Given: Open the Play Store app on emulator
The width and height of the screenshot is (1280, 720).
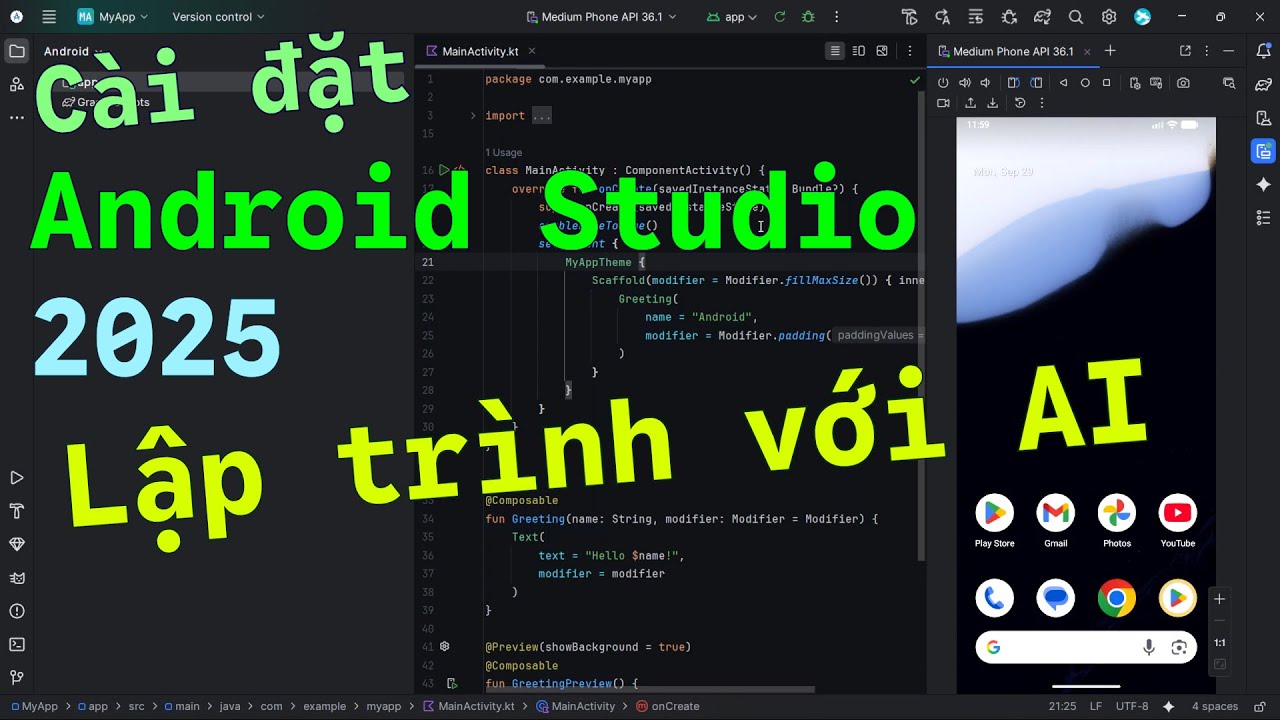Looking at the screenshot, I should click(994, 521).
